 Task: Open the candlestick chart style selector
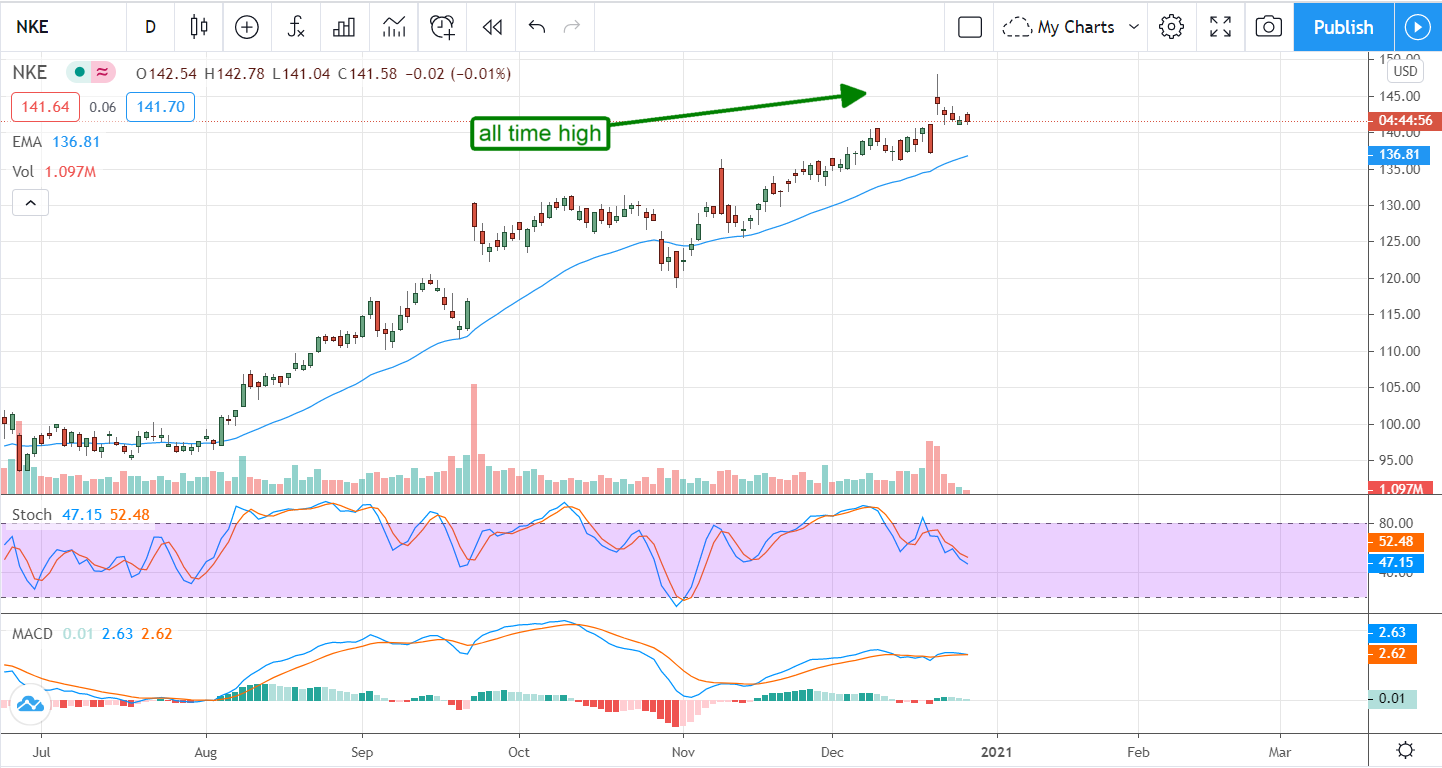(199, 27)
